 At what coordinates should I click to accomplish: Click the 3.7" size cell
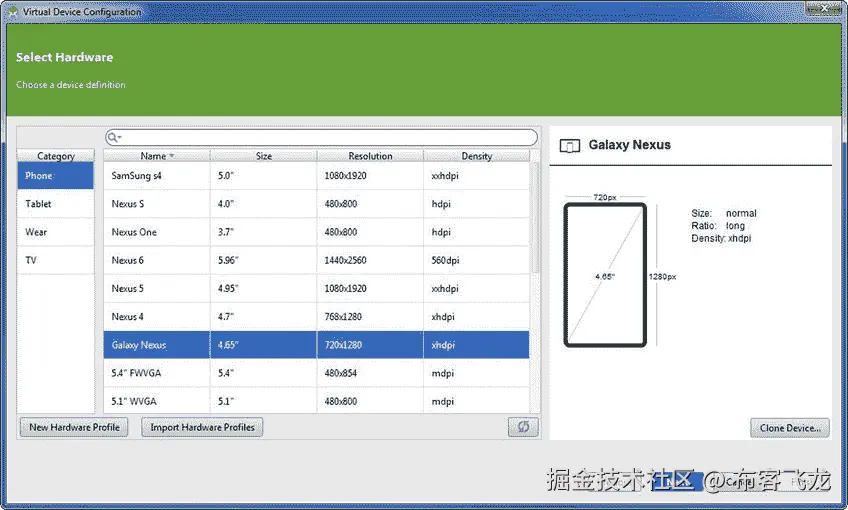tap(263, 232)
